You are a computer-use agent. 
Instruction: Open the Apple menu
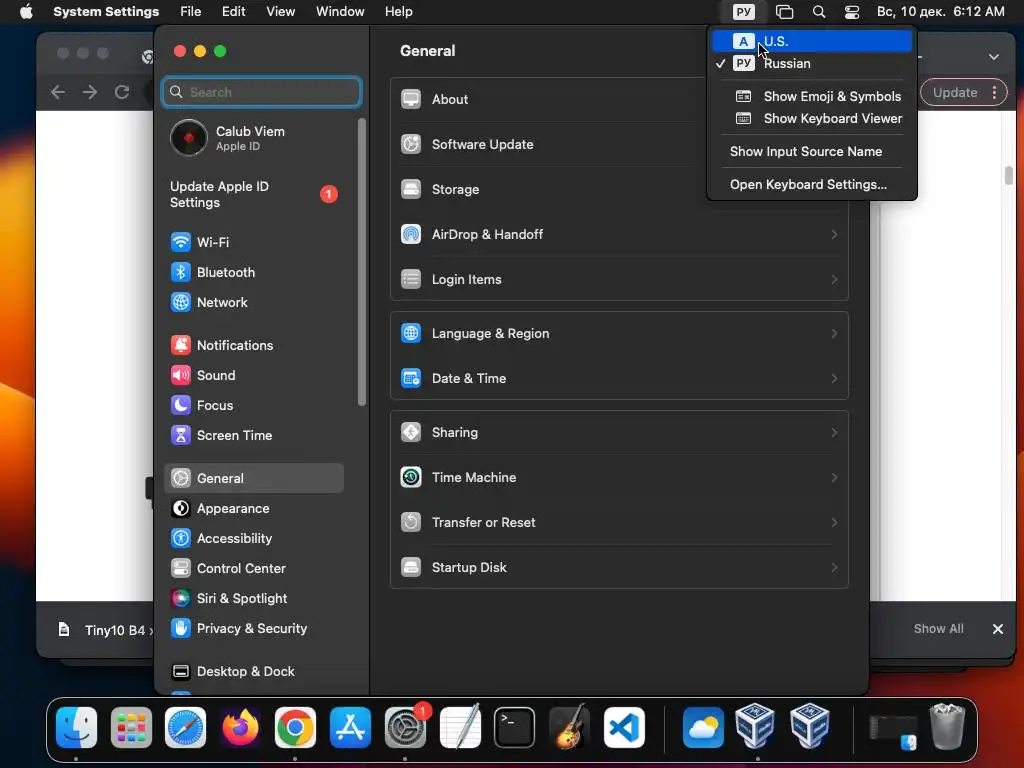point(26,12)
